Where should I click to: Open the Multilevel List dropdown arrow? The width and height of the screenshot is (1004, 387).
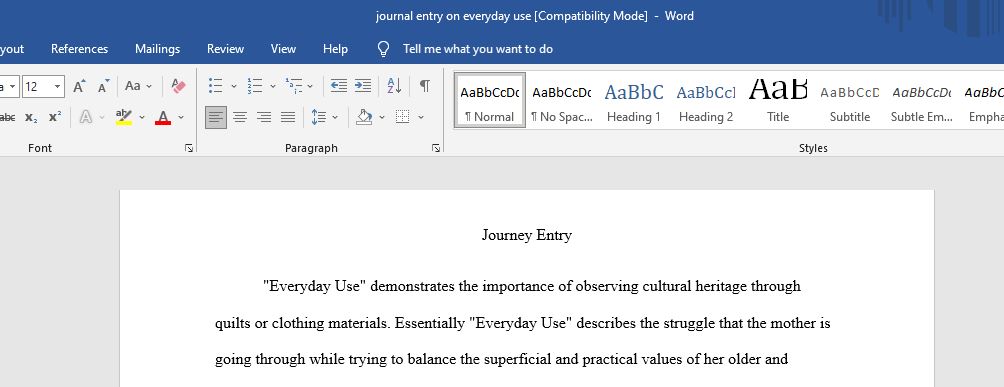(x=311, y=86)
